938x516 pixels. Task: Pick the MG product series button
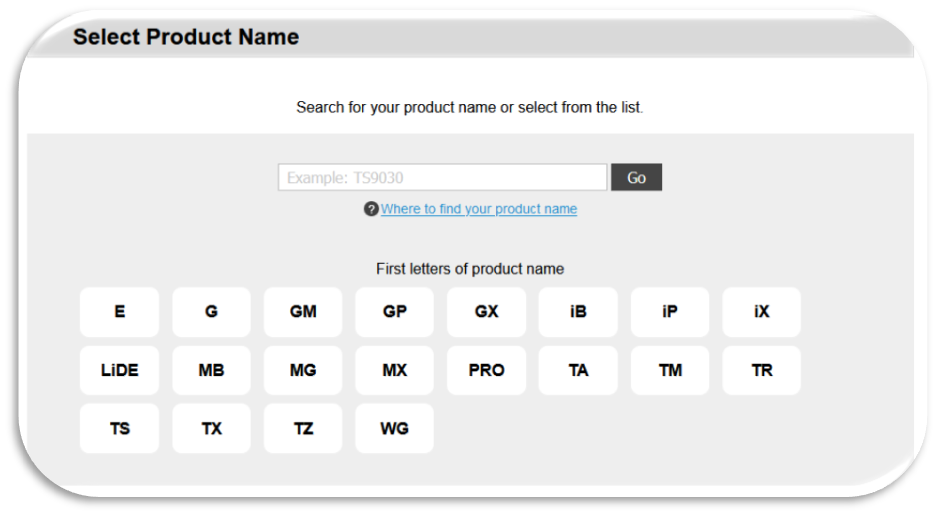pyautogui.click(x=303, y=370)
